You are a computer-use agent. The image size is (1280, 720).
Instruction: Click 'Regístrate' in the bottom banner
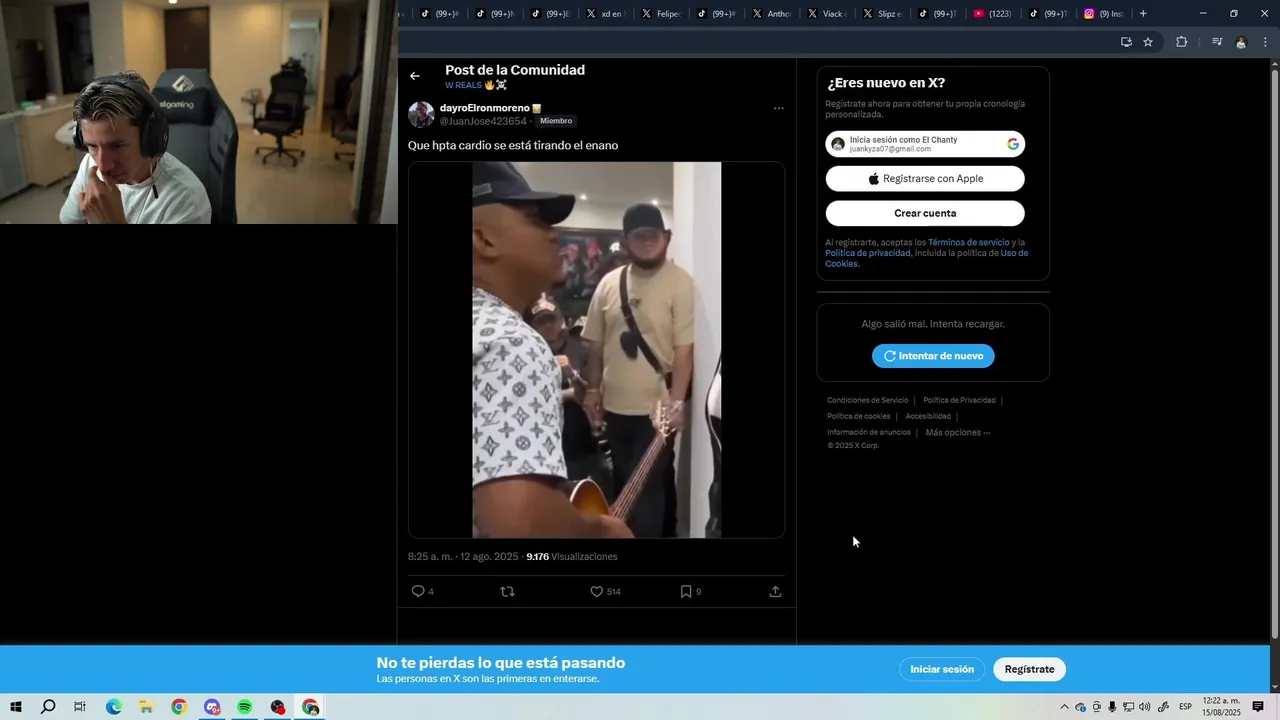[x=1029, y=669]
